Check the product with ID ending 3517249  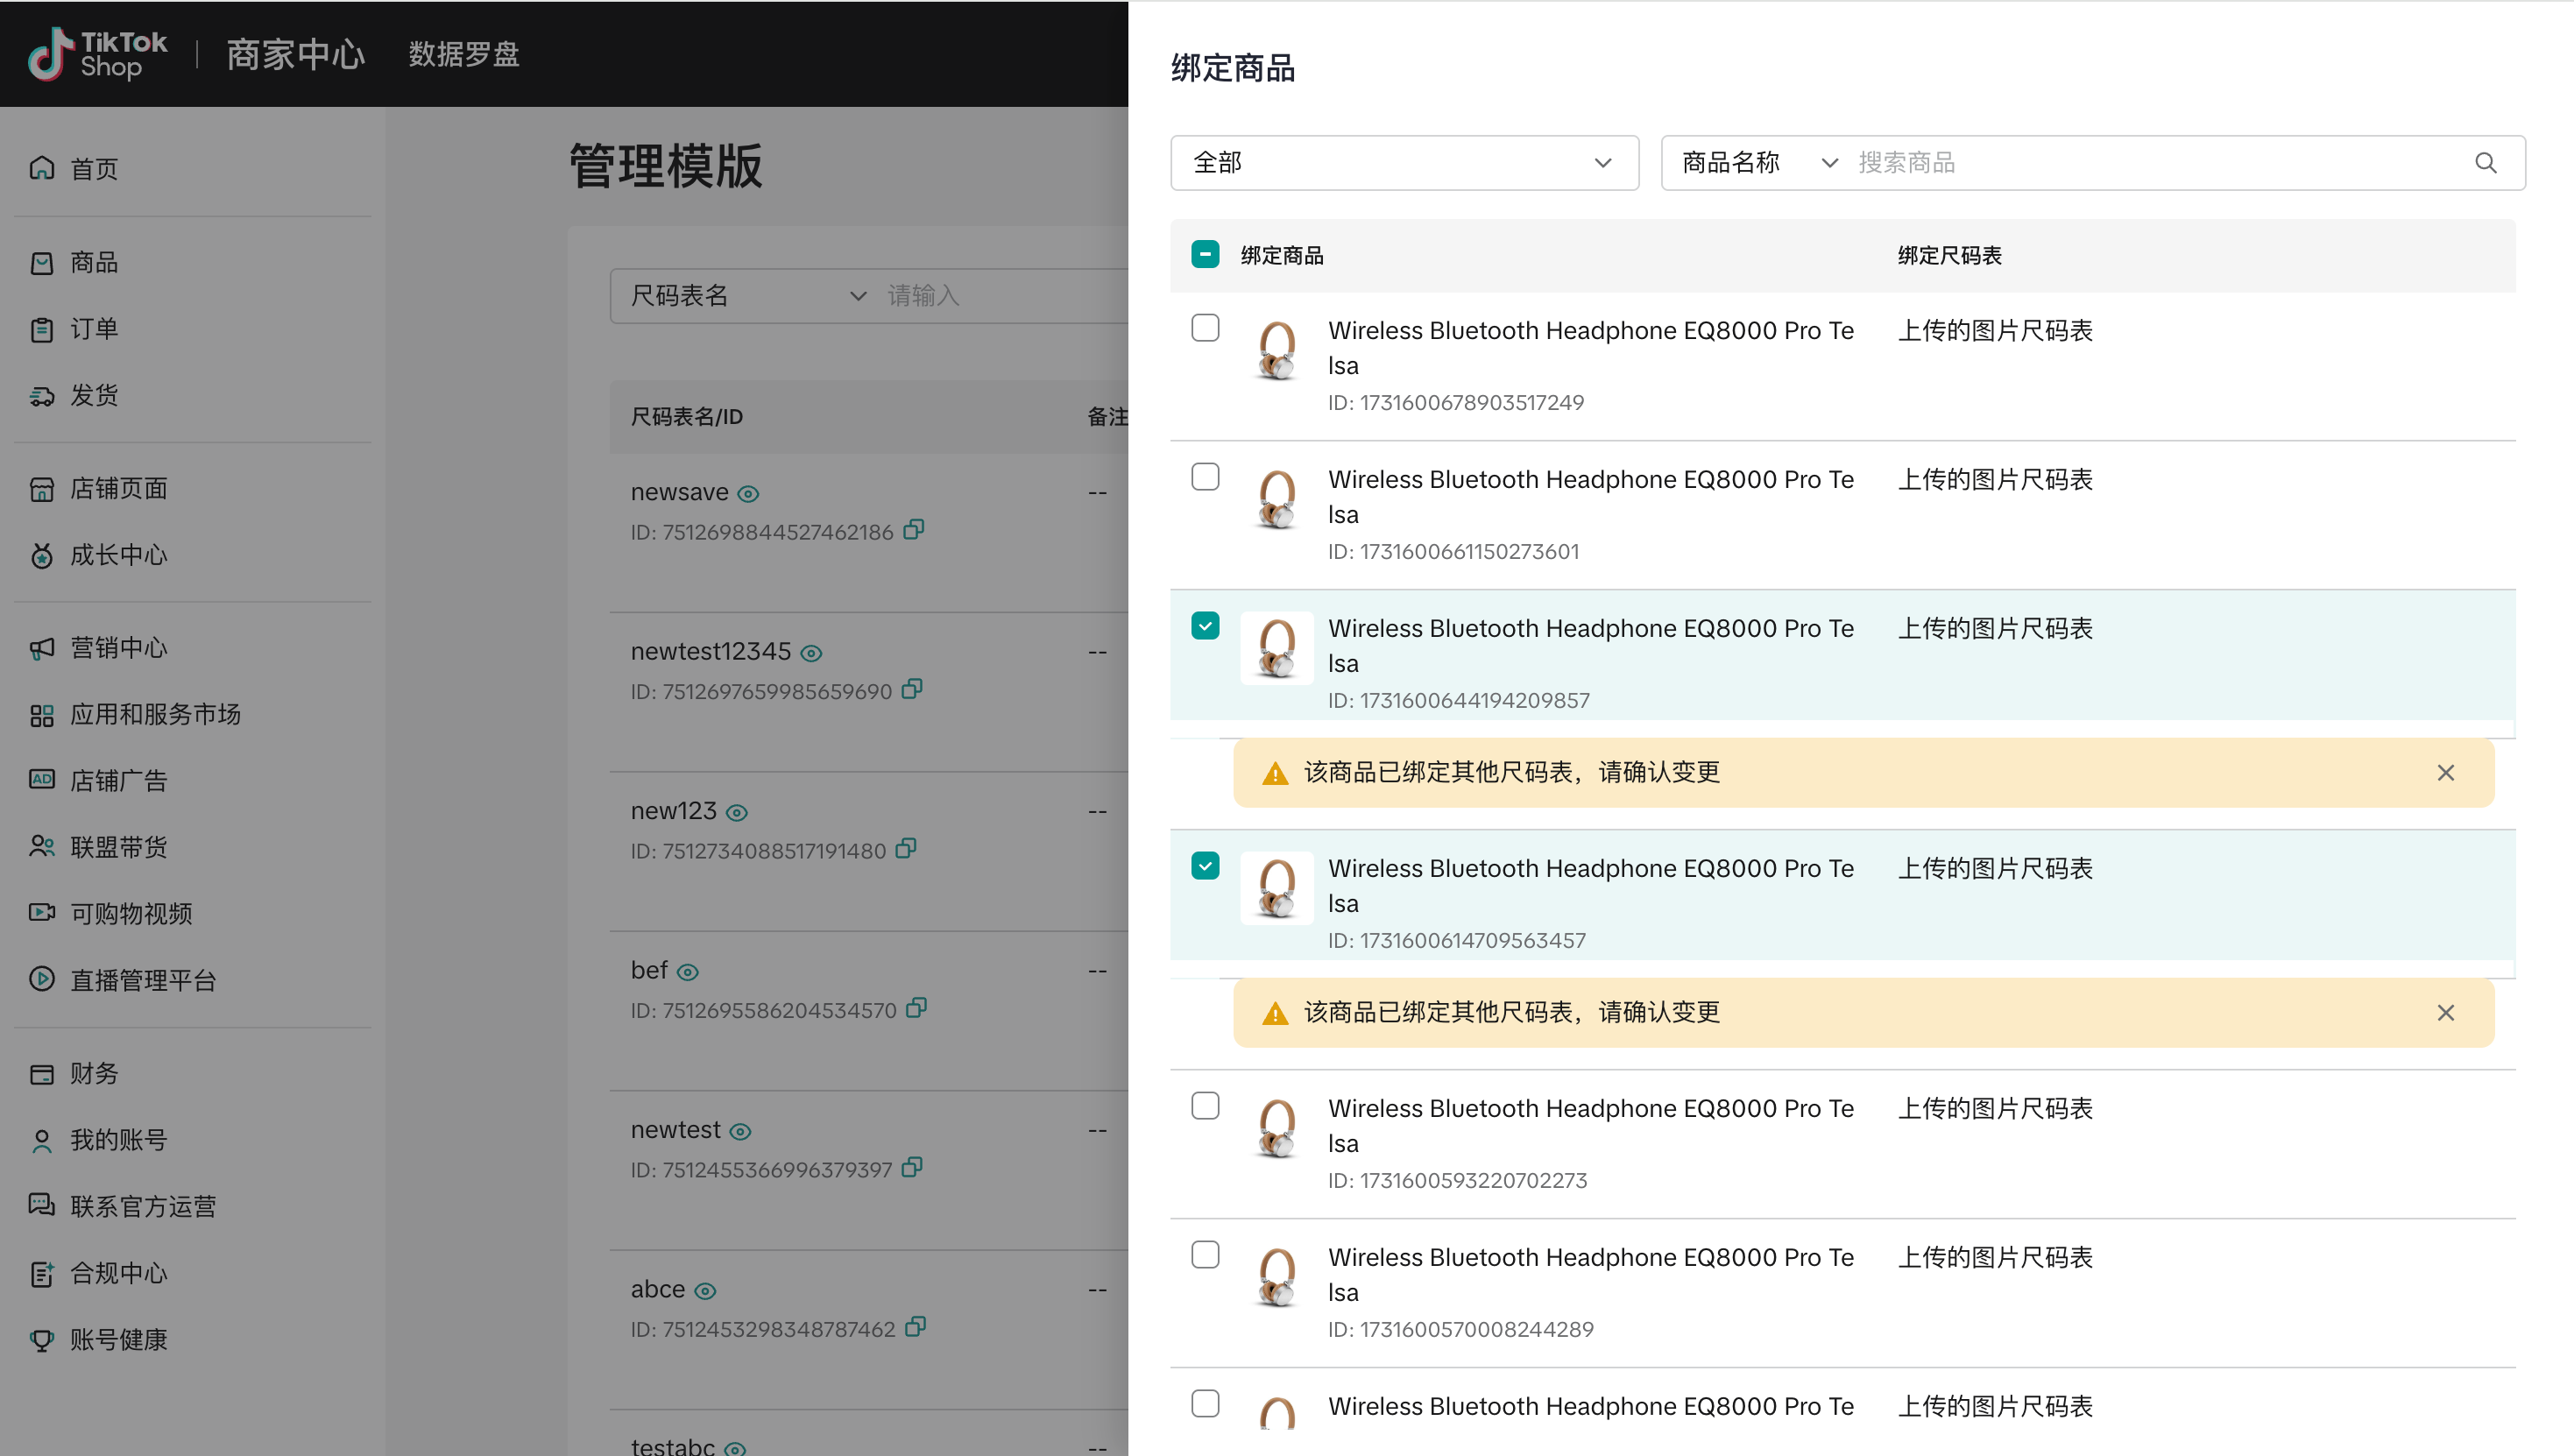[1205, 328]
